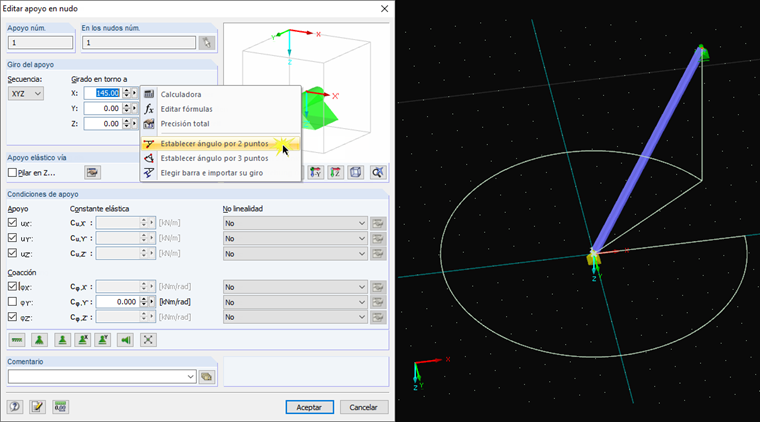The height and width of the screenshot is (422, 760).
Task: Apply the support preset marked Y
Action: 103,340
